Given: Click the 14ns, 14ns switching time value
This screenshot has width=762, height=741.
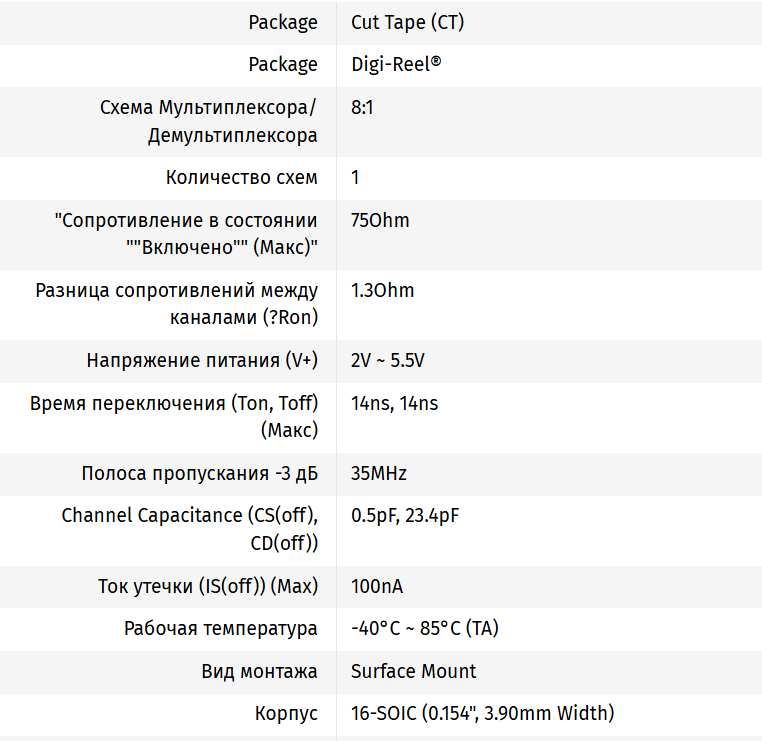Looking at the screenshot, I should click(394, 404).
